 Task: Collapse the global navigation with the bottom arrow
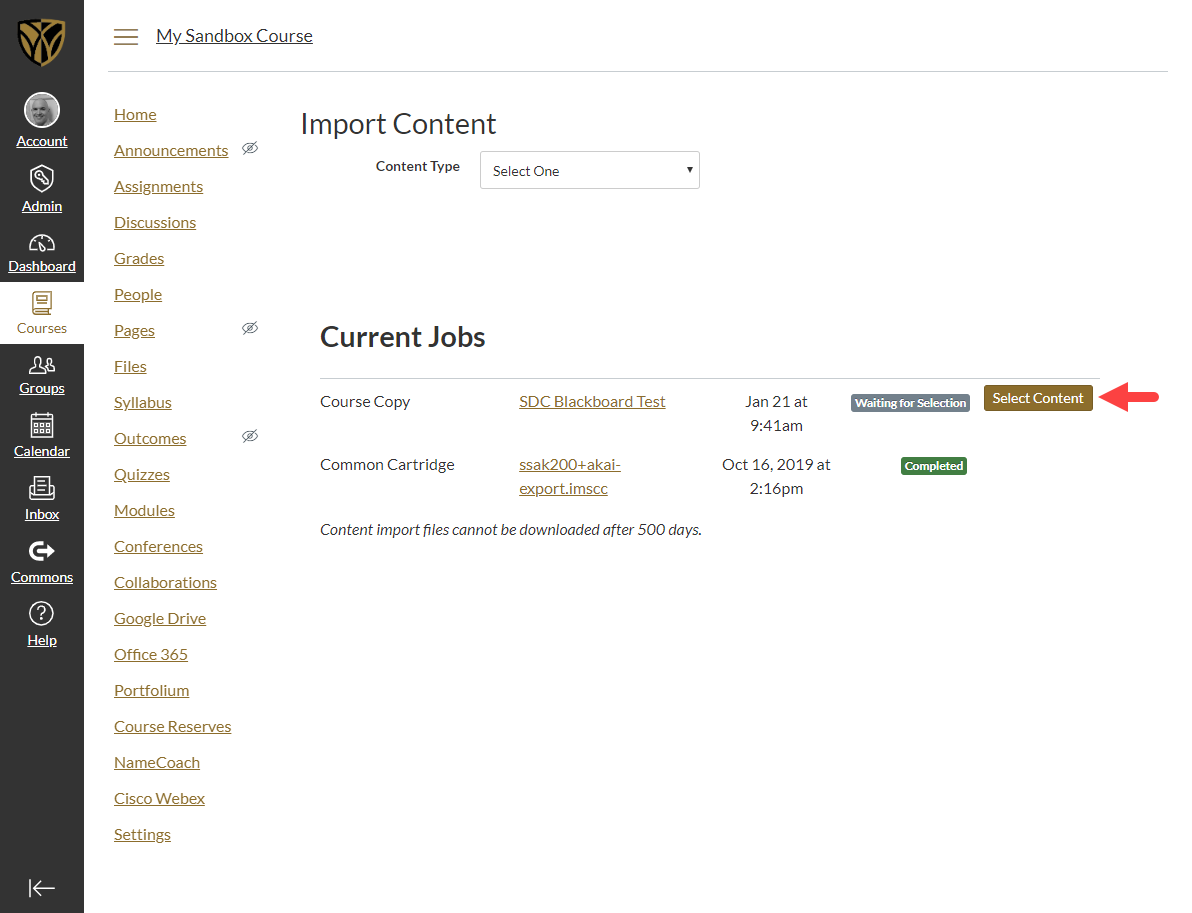pyautogui.click(x=41, y=888)
